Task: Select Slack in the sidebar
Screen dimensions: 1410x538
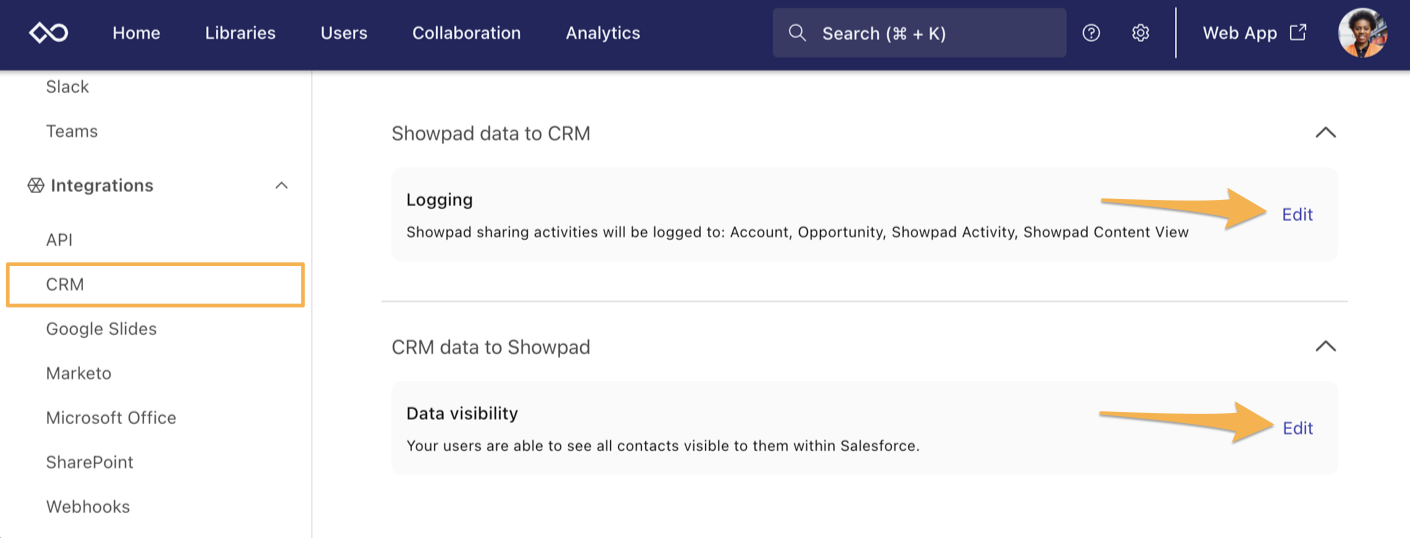Action: [67, 87]
